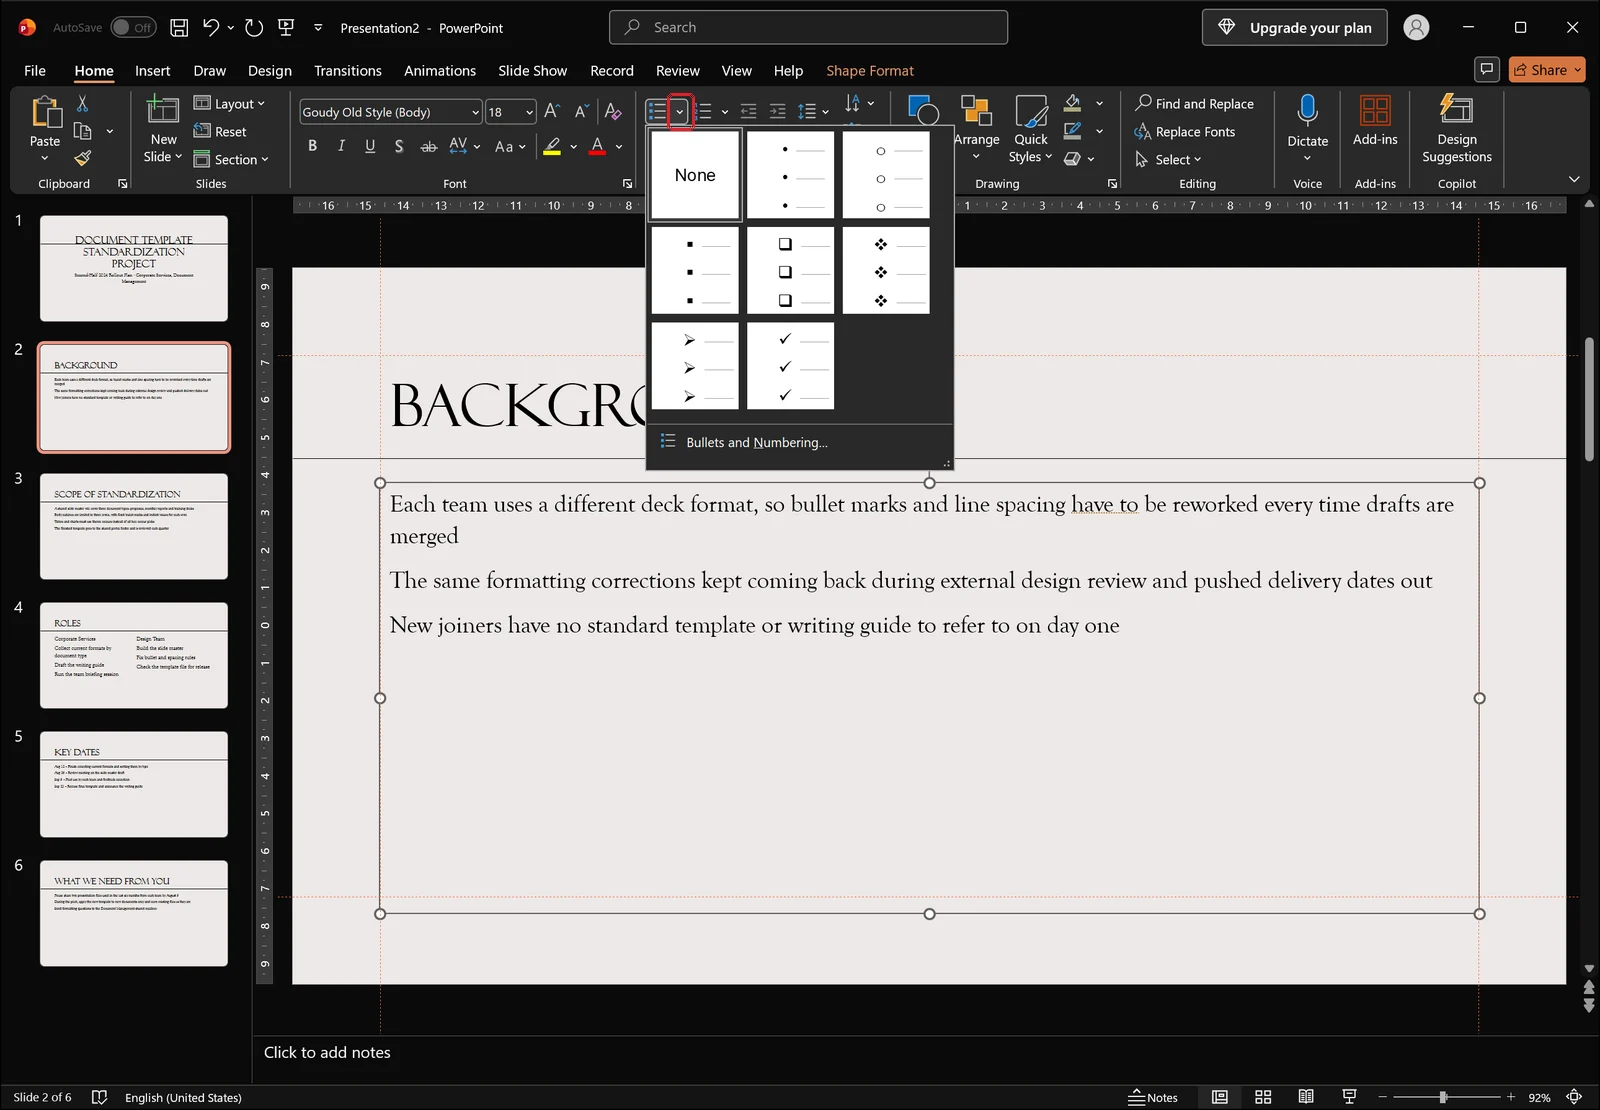Viewport: 1600px width, 1110px height.
Task: Switch to Slide Sorter view
Action: [x=1263, y=1097]
